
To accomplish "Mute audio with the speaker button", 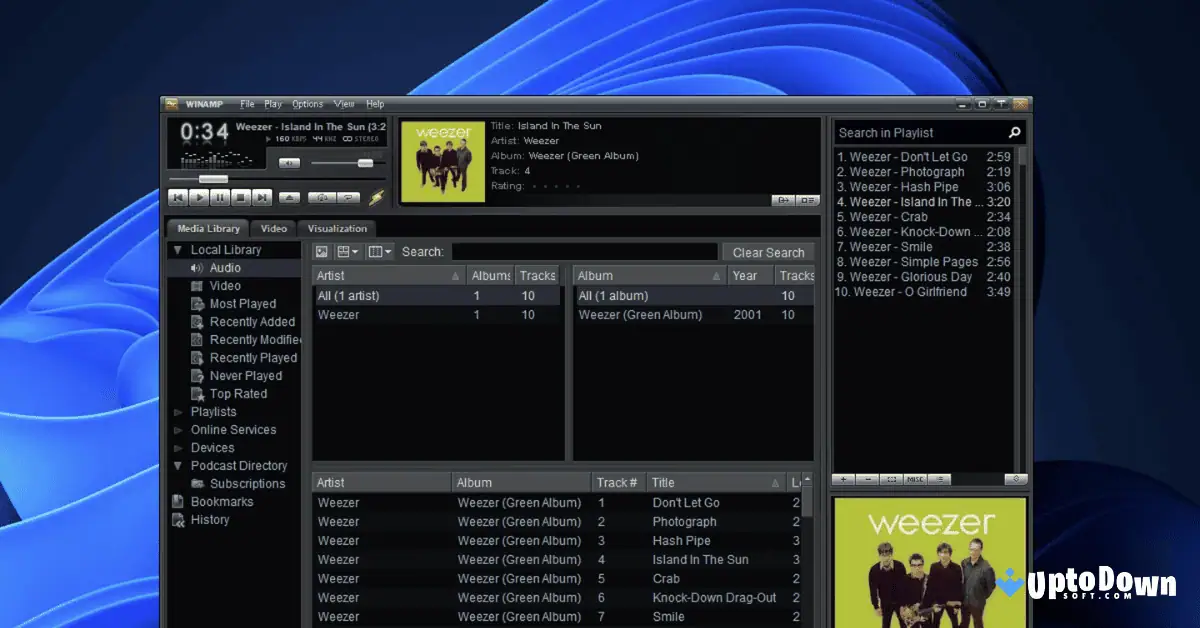I will tap(289, 163).
